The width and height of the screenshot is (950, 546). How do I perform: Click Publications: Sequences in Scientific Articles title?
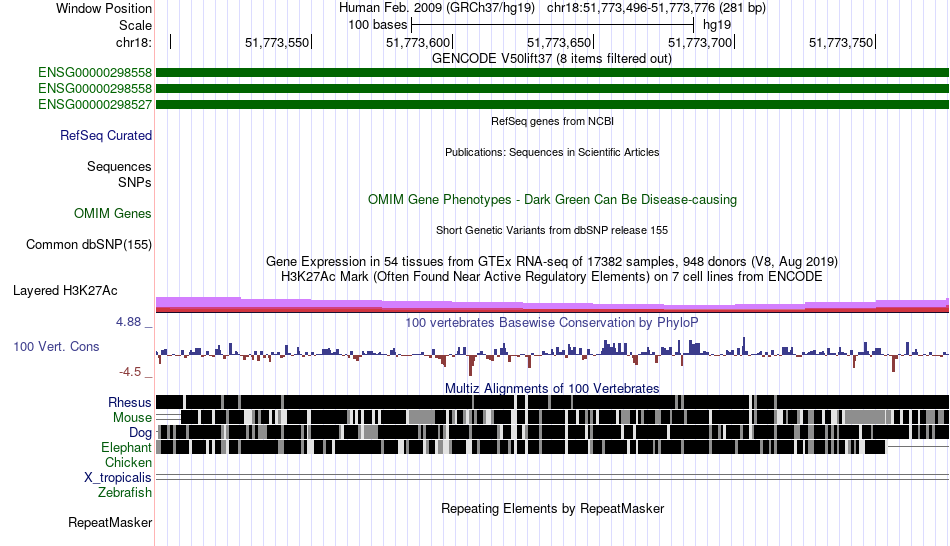tap(552, 152)
